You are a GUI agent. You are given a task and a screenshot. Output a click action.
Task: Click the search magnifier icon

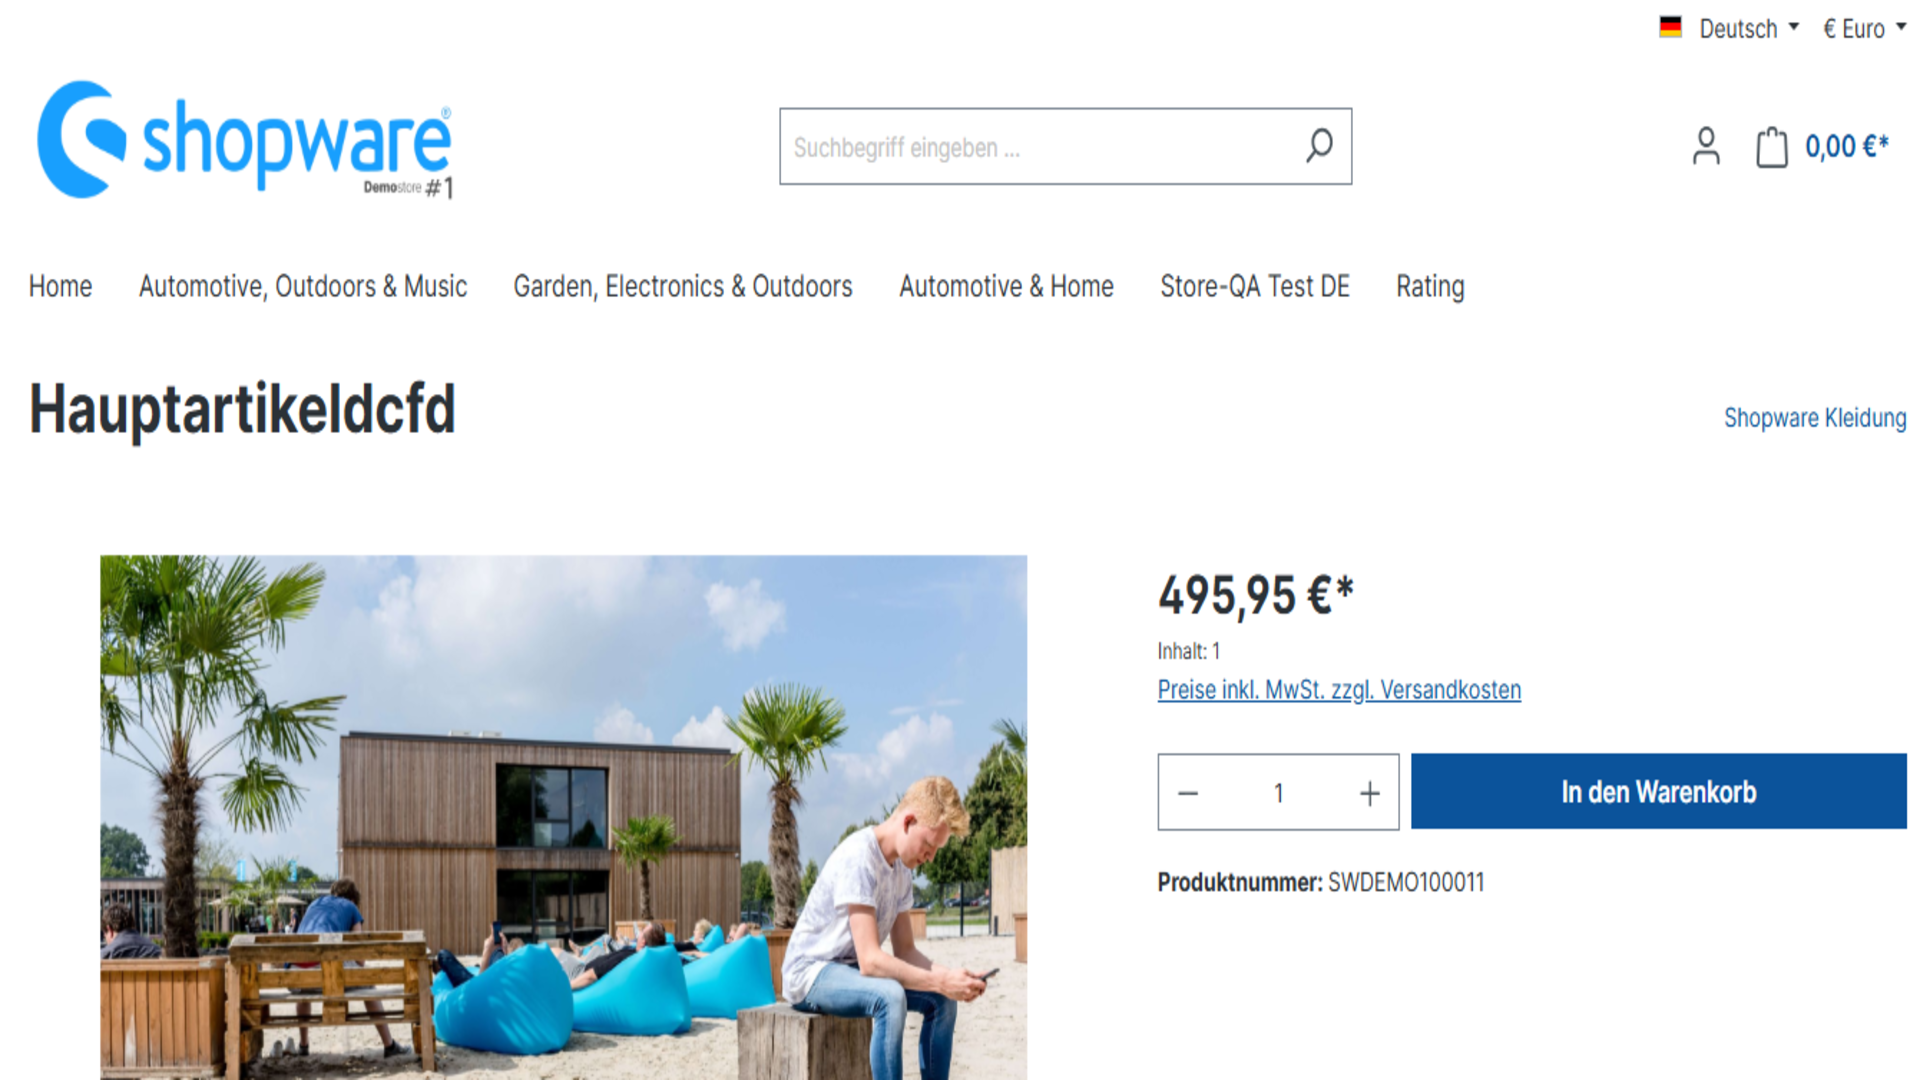click(1319, 146)
